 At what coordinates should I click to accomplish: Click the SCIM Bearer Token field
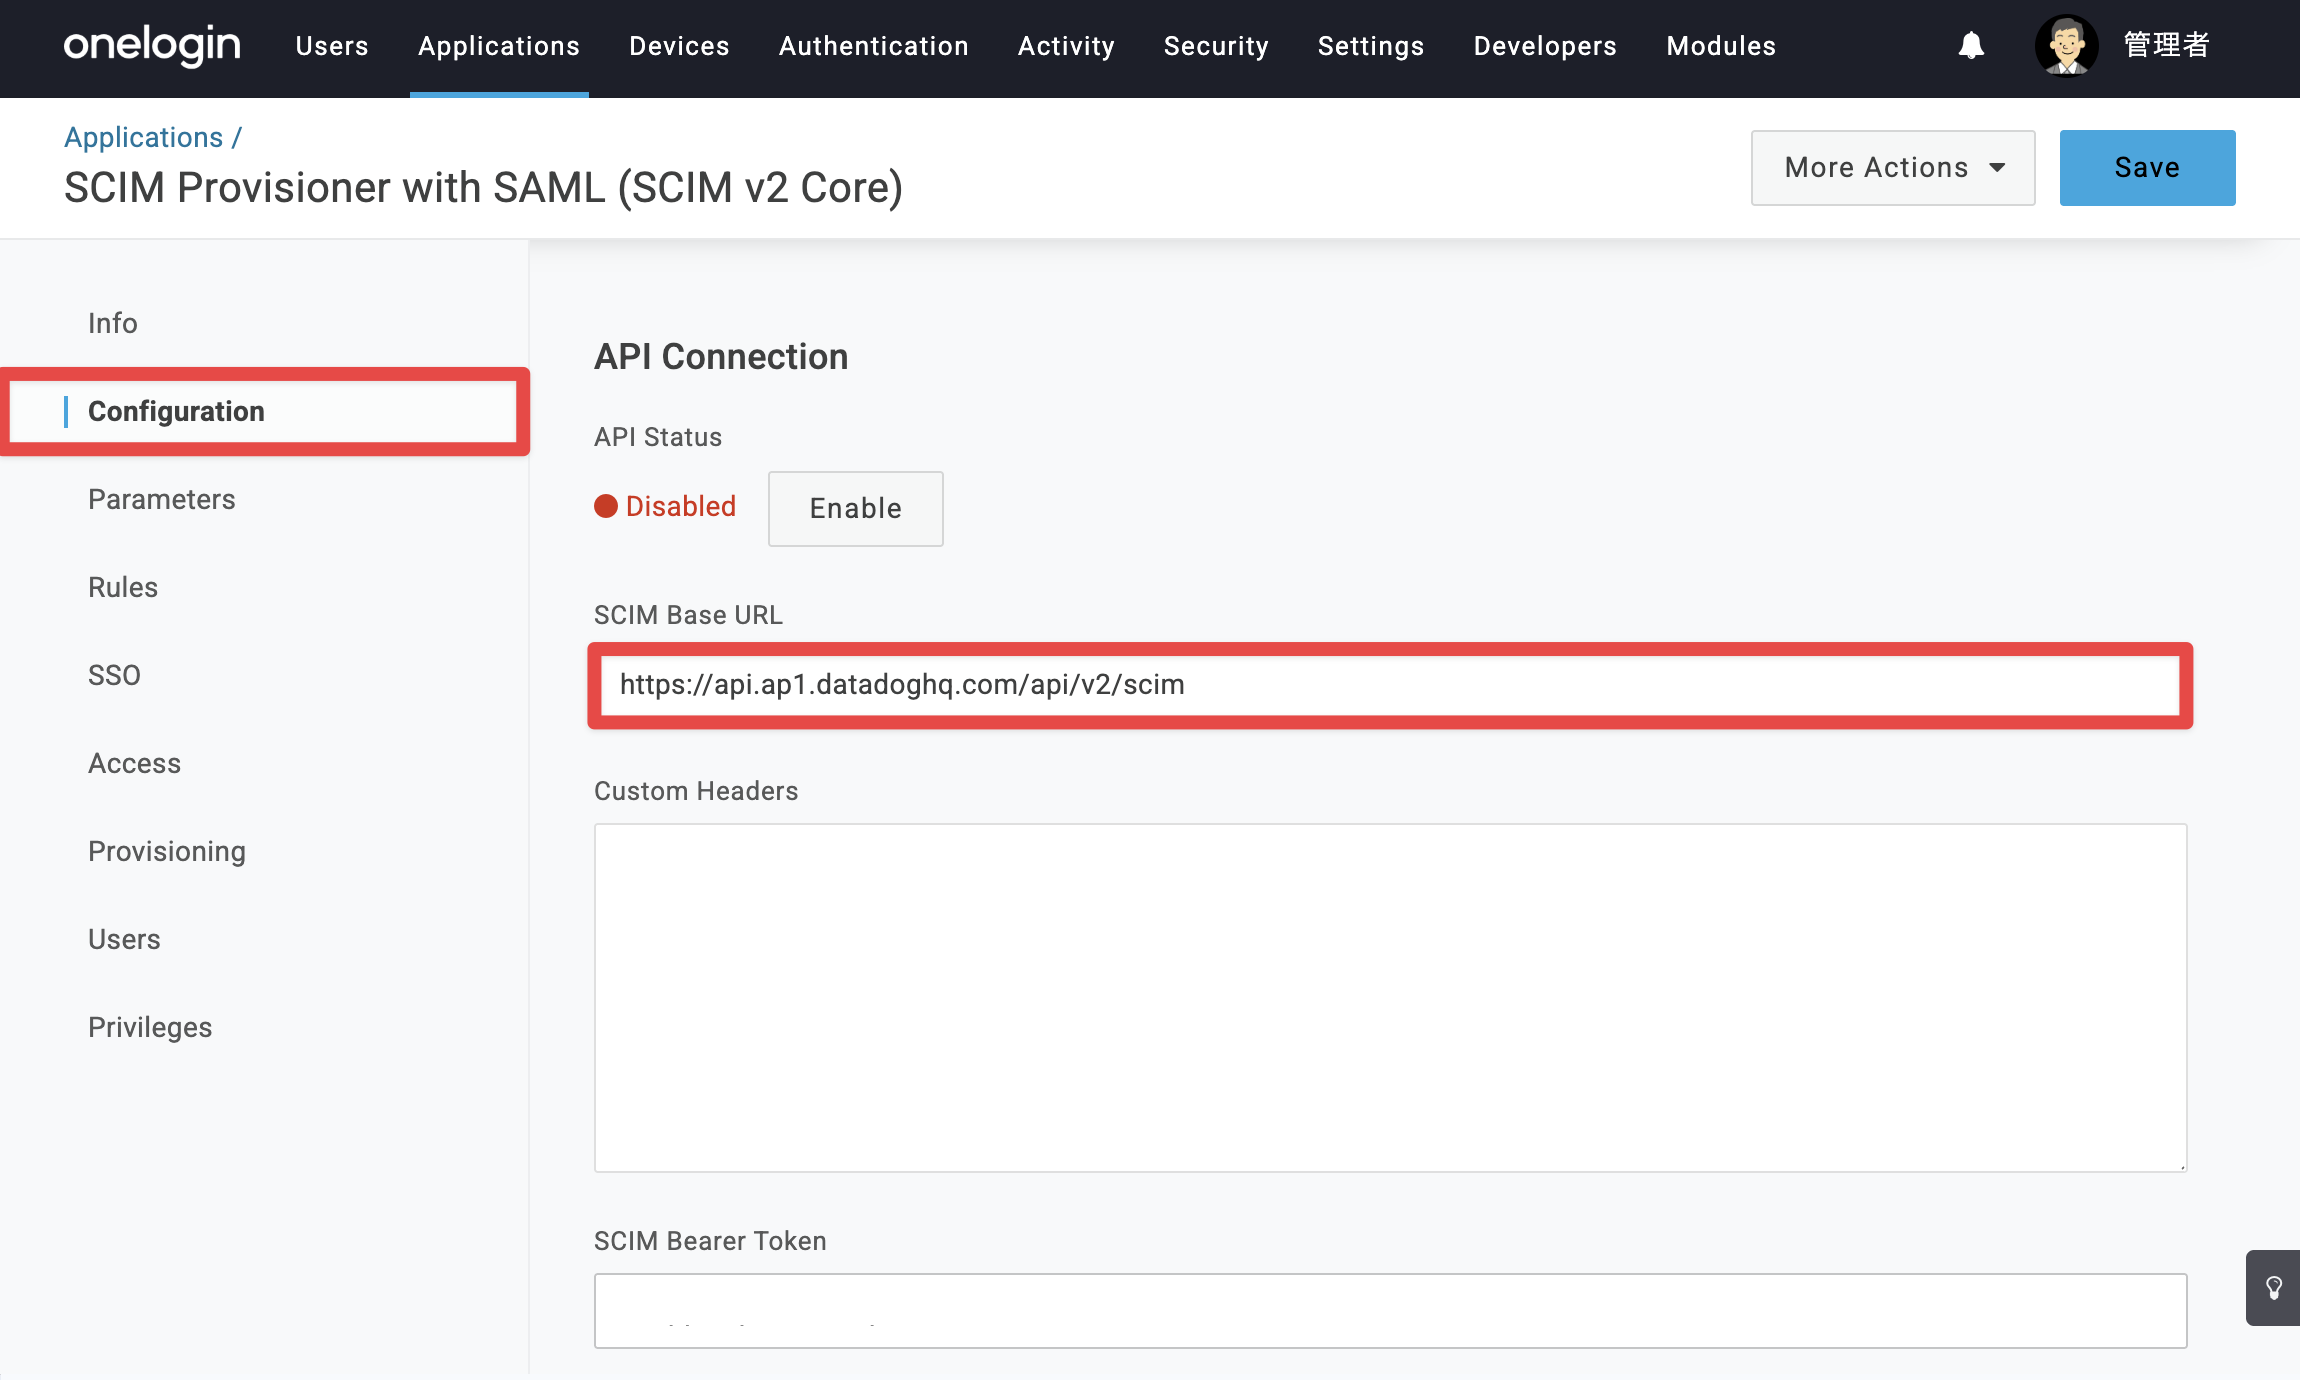tap(1390, 1311)
